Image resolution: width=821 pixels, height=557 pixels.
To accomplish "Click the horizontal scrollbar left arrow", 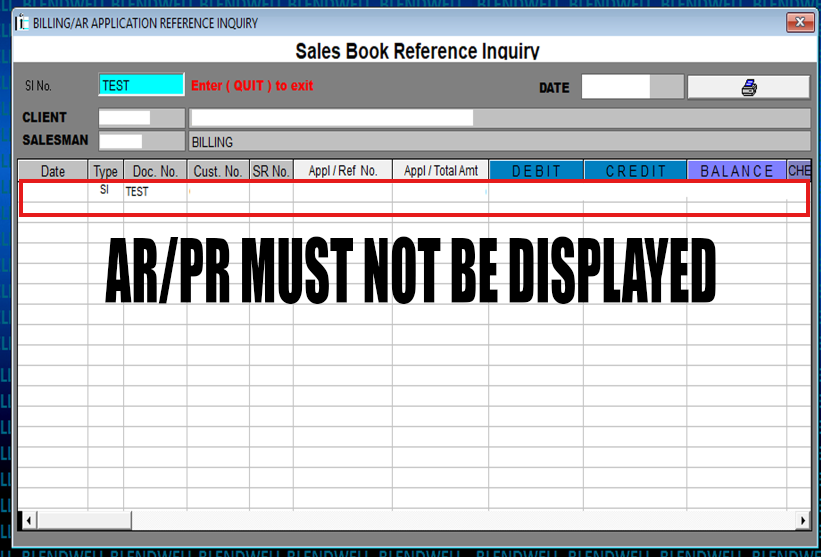I will (29, 520).
